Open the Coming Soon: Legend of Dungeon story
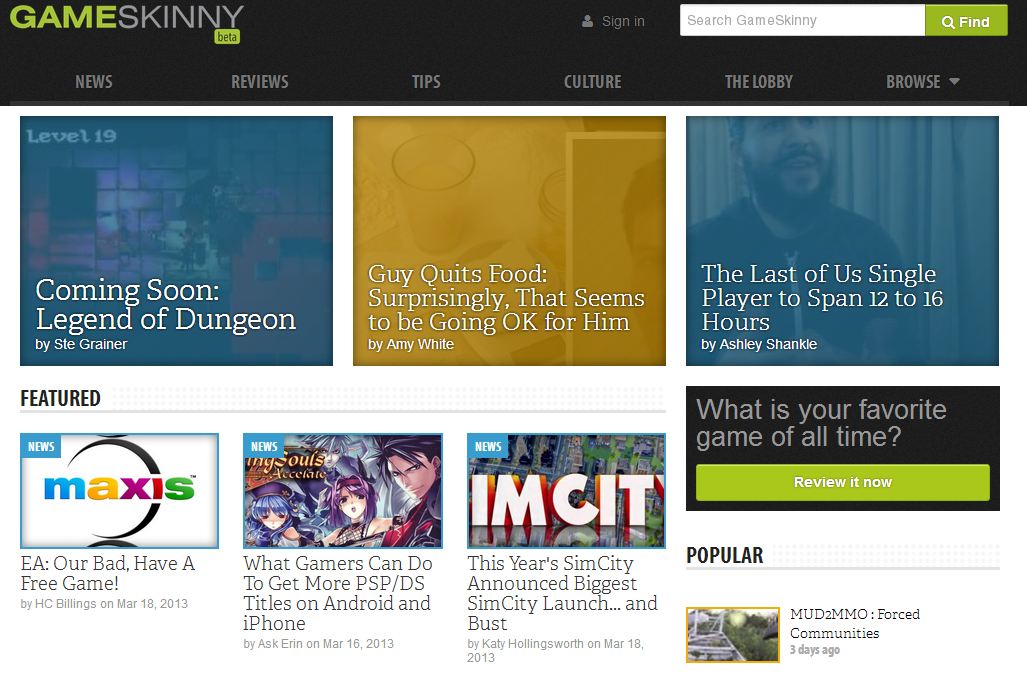Viewport: 1027px width, 679px height. (x=176, y=241)
